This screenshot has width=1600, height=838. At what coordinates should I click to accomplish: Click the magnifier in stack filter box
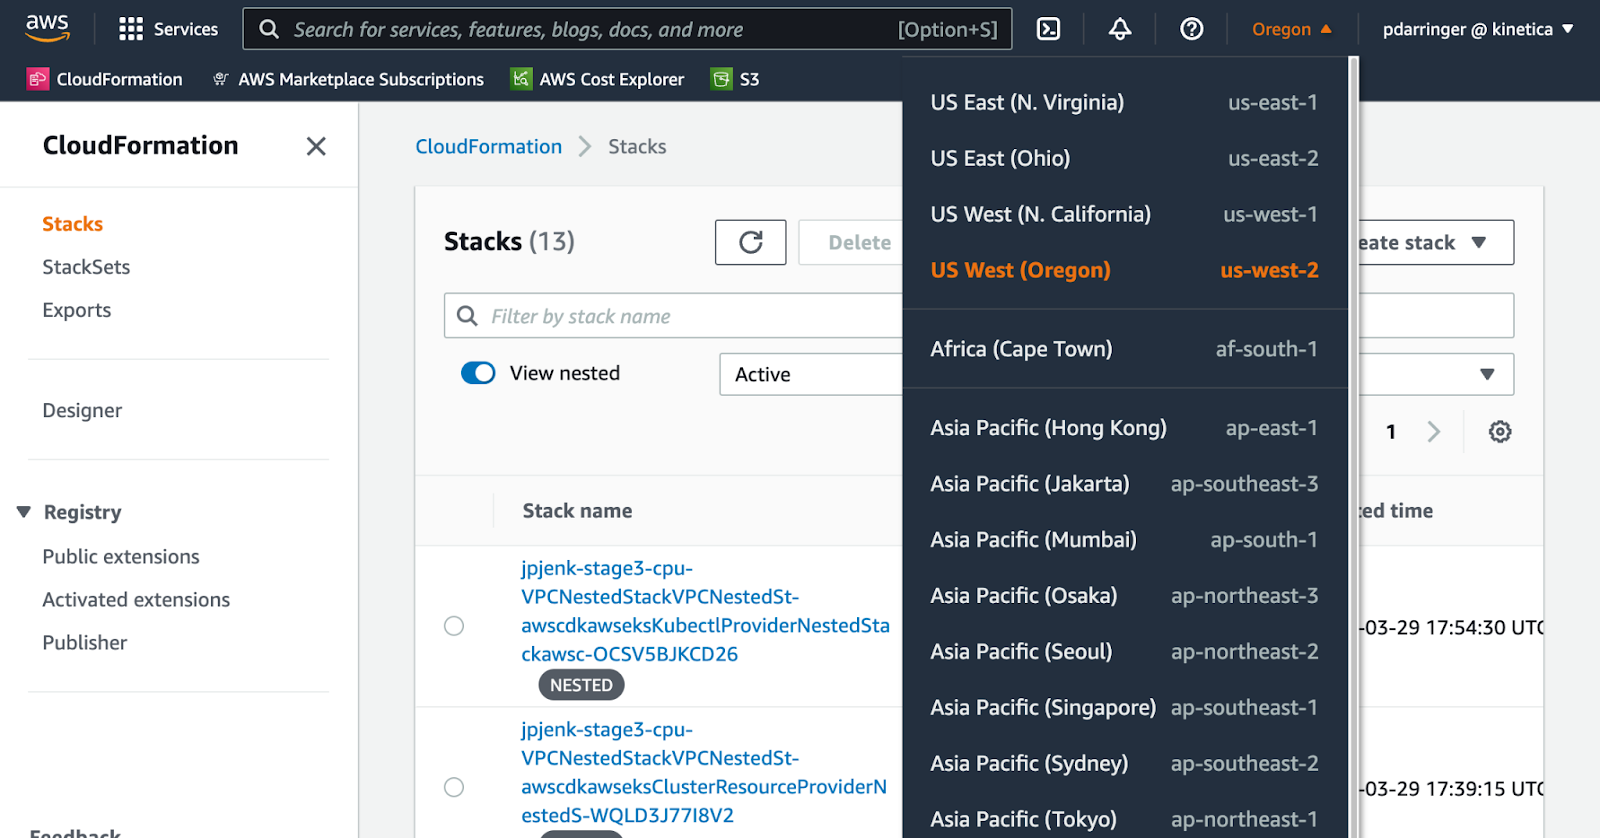click(x=467, y=316)
